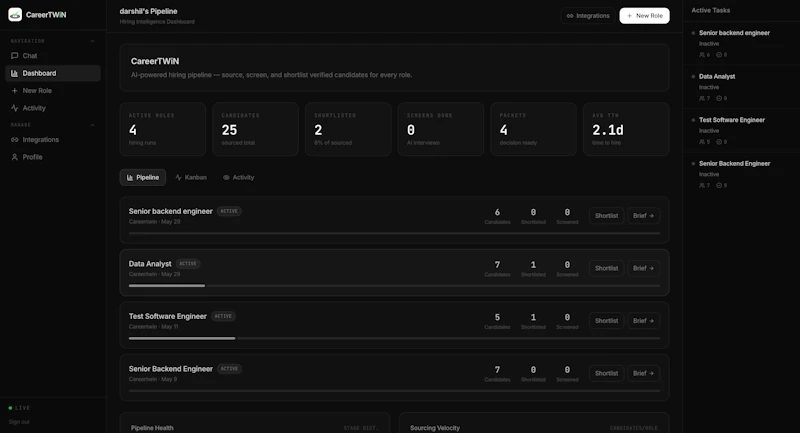Select Dashboard in the sidebar
Screen dimensions: 800x433
[53, 73]
